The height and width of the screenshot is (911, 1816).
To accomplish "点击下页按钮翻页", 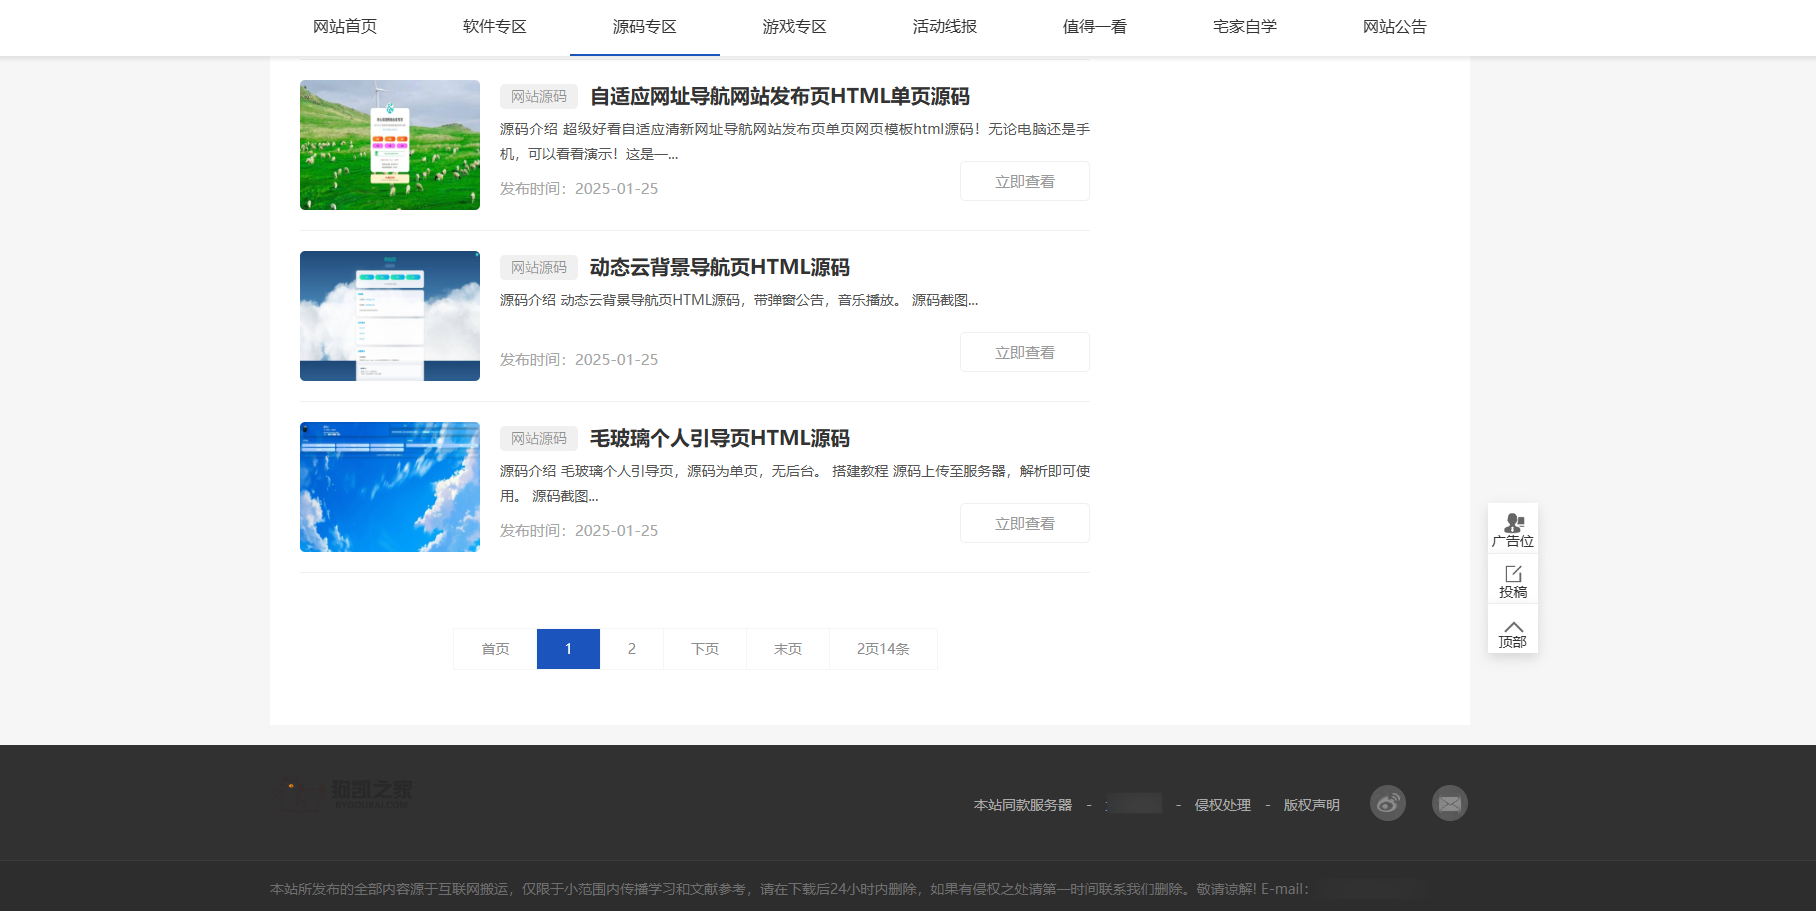I will (x=704, y=648).
